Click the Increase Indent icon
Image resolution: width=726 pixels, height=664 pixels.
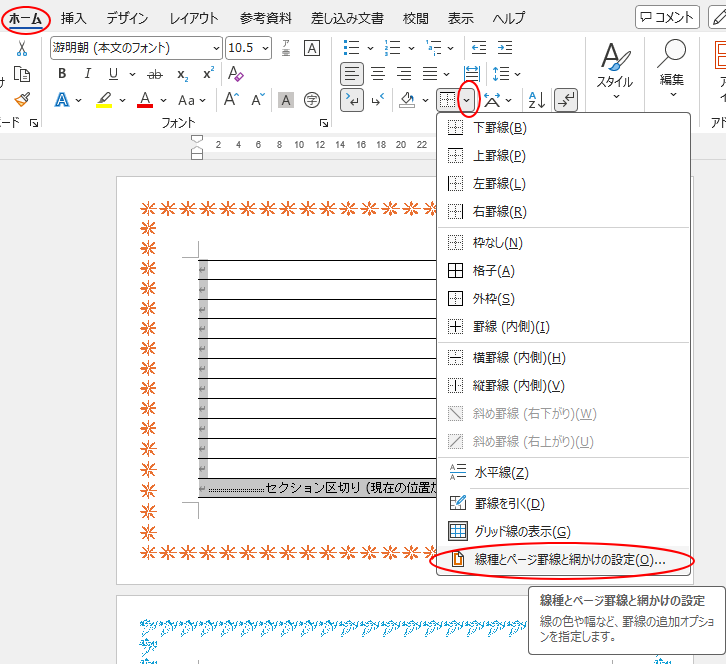(x=505, y=48)
